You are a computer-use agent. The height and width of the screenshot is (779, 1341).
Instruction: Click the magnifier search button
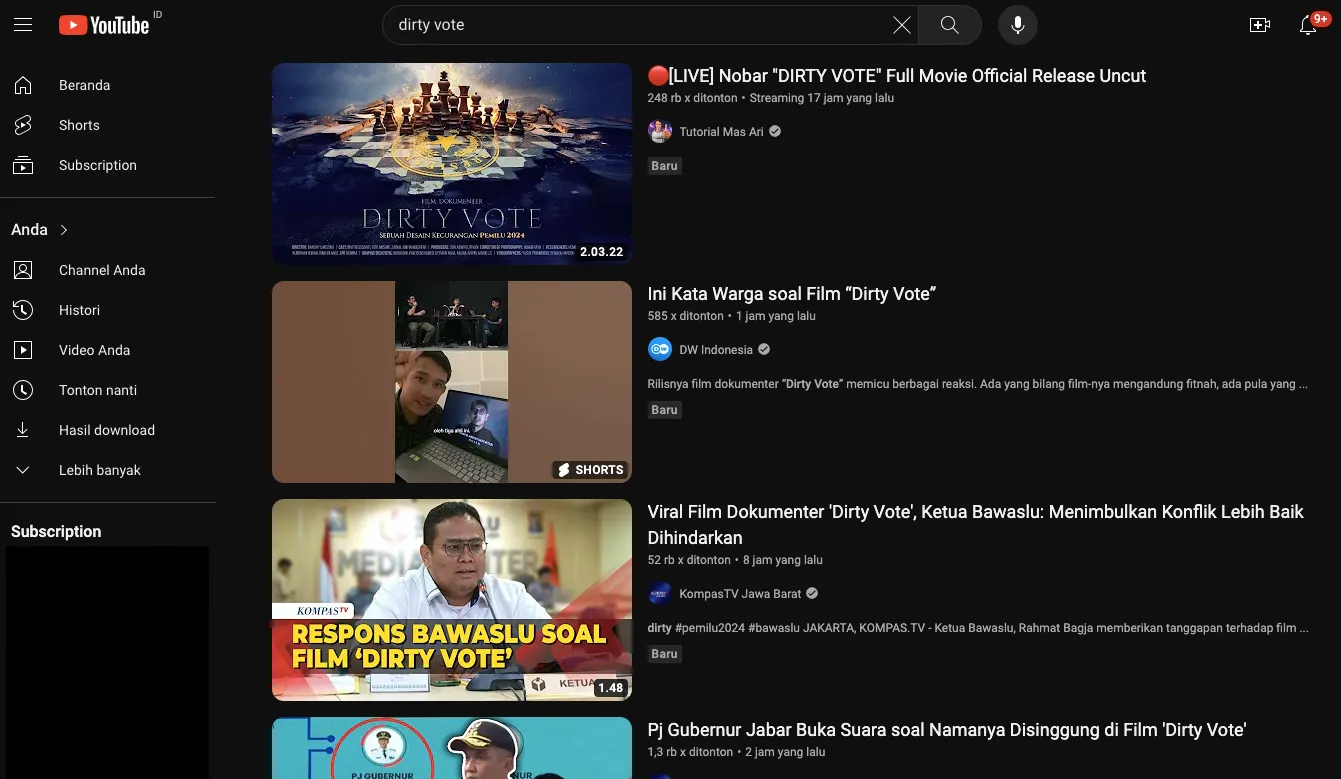tap(949, 25)
